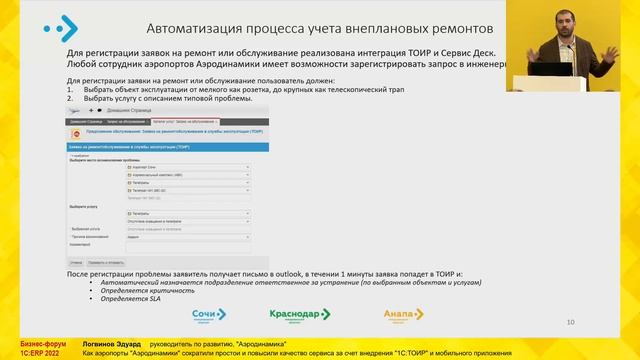Click the airplane logo in the service desk toolbar
The image size is (640, 360).
point(74,111)
